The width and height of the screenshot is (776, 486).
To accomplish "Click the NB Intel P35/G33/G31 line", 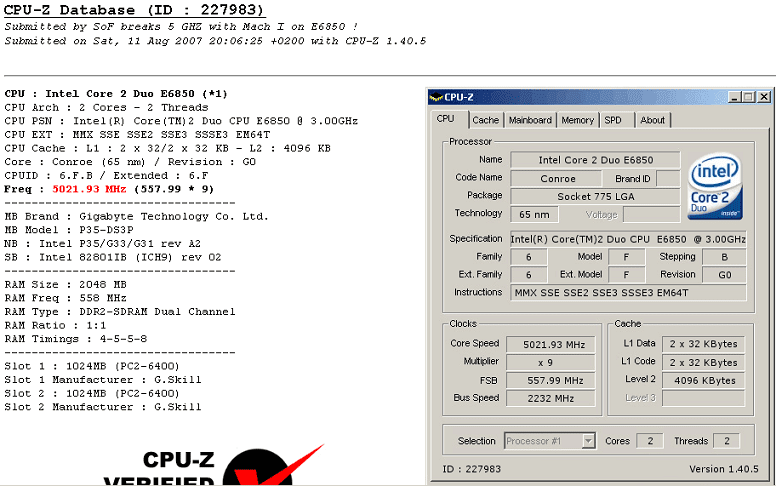I will click(102, 243).
